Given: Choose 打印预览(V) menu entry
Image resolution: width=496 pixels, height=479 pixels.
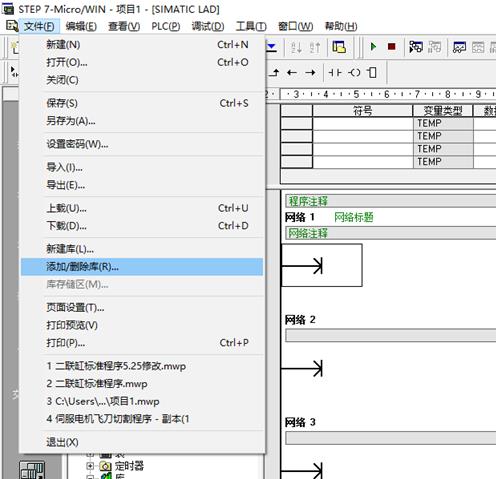Looking at the screenshot, I should pyautogui.click(x=142, y=325).
